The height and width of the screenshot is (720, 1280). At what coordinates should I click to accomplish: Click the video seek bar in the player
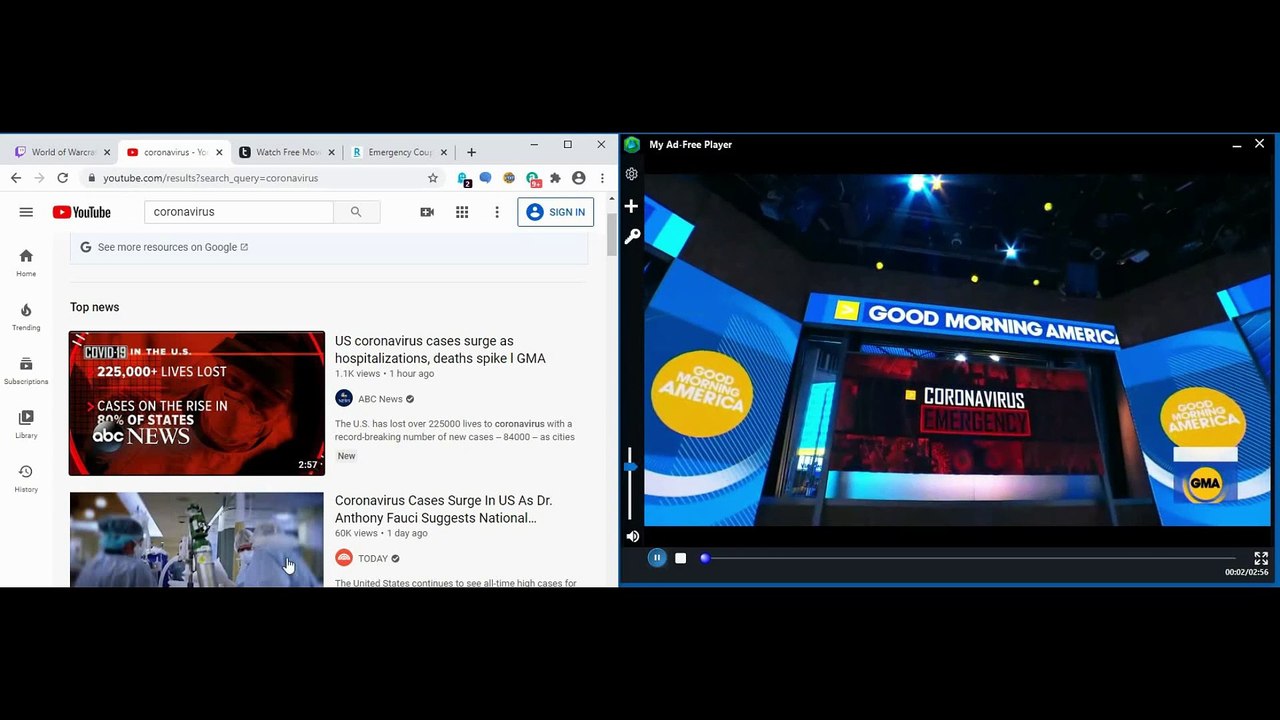pos(970,558)
